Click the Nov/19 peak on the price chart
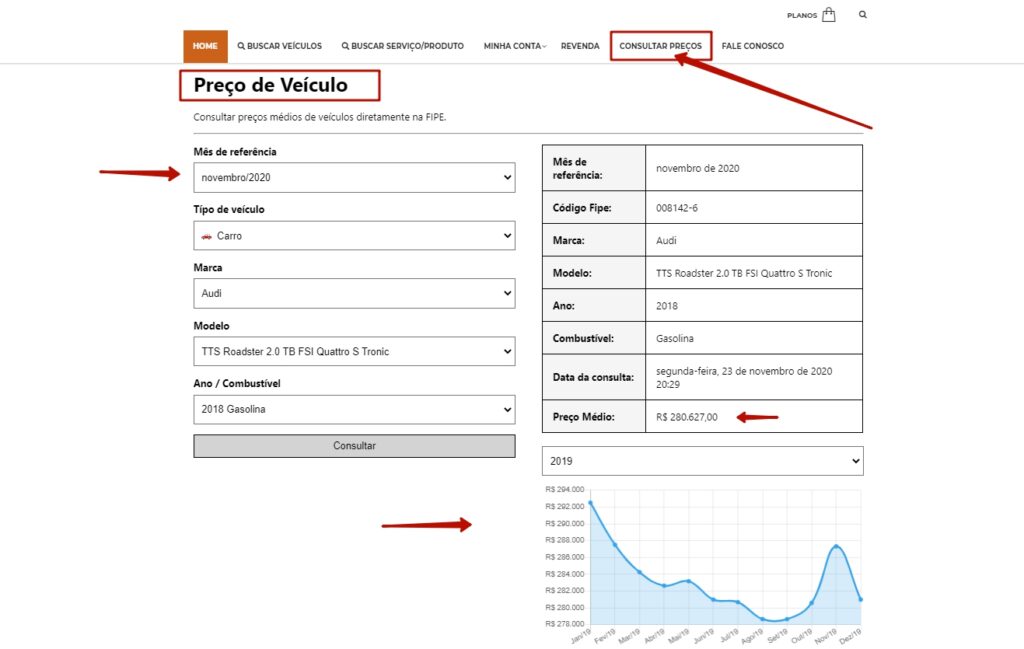Screen dimensions: 1024x649 (836, 547)
